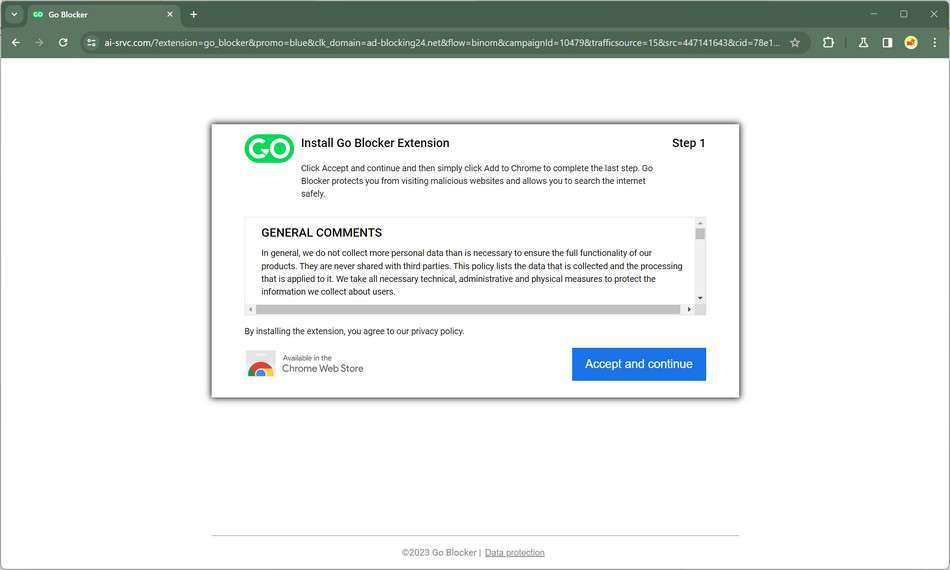This screenshot has width=950, height=570.
Task: Click the policy horizontal scroll right arrow
Action: [689, 310]
